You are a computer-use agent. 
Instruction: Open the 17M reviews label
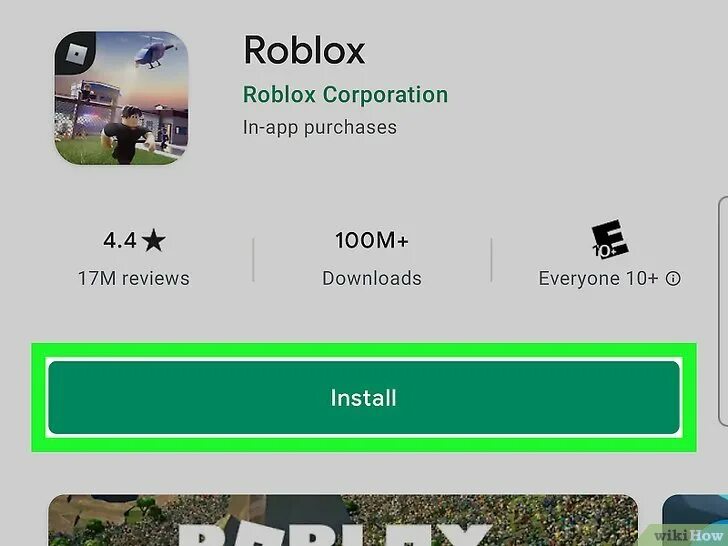134,279
